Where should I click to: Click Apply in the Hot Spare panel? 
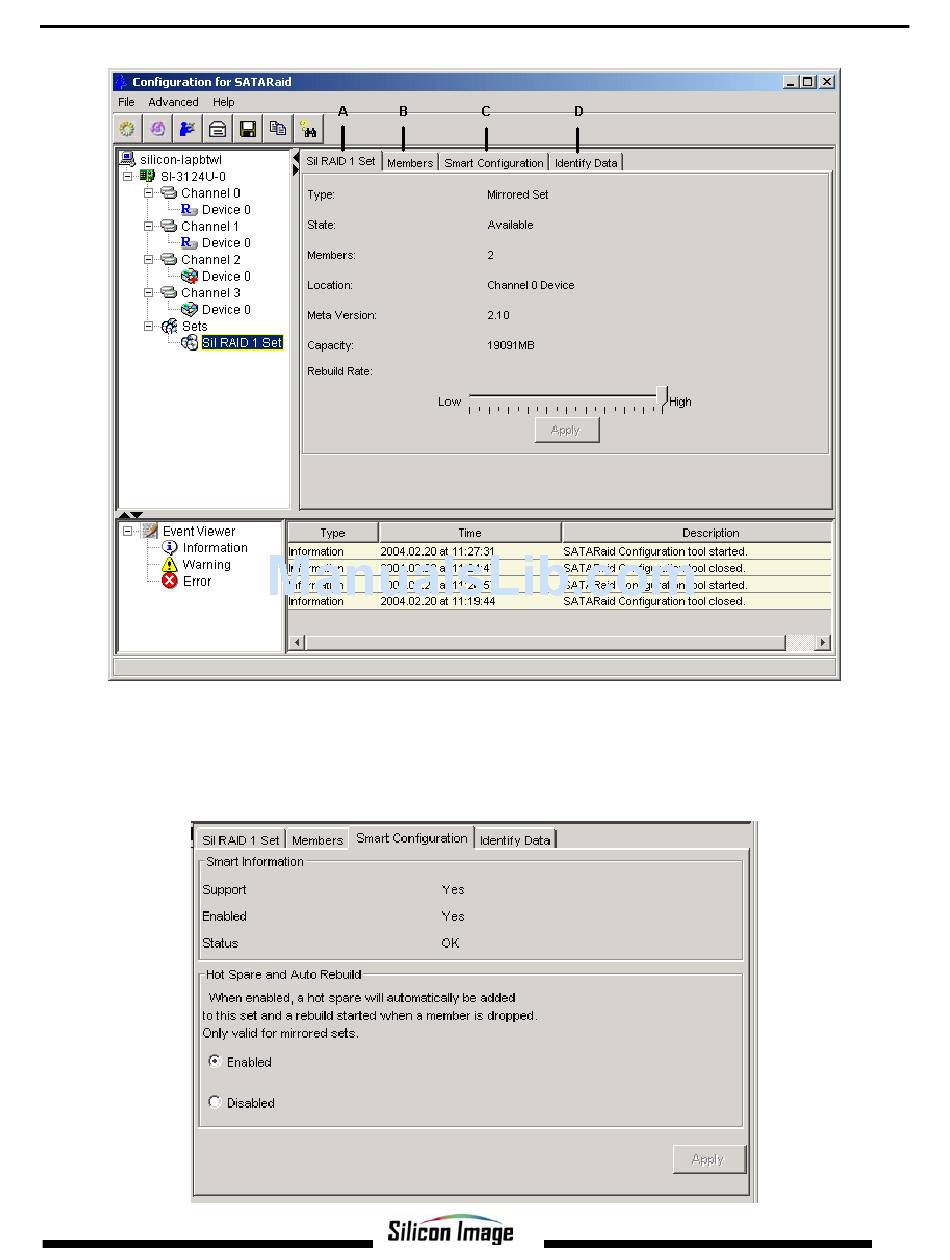[708, 1159]
